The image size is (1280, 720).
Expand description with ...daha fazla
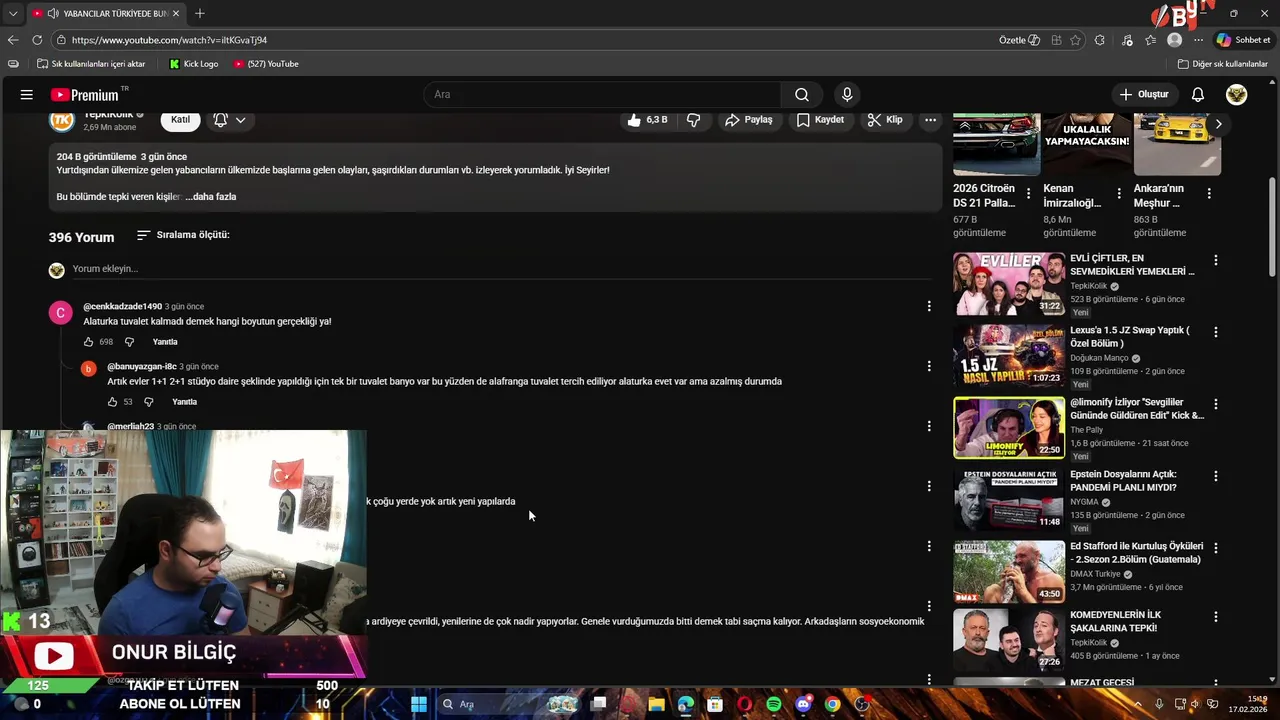(x=211, y=197)
